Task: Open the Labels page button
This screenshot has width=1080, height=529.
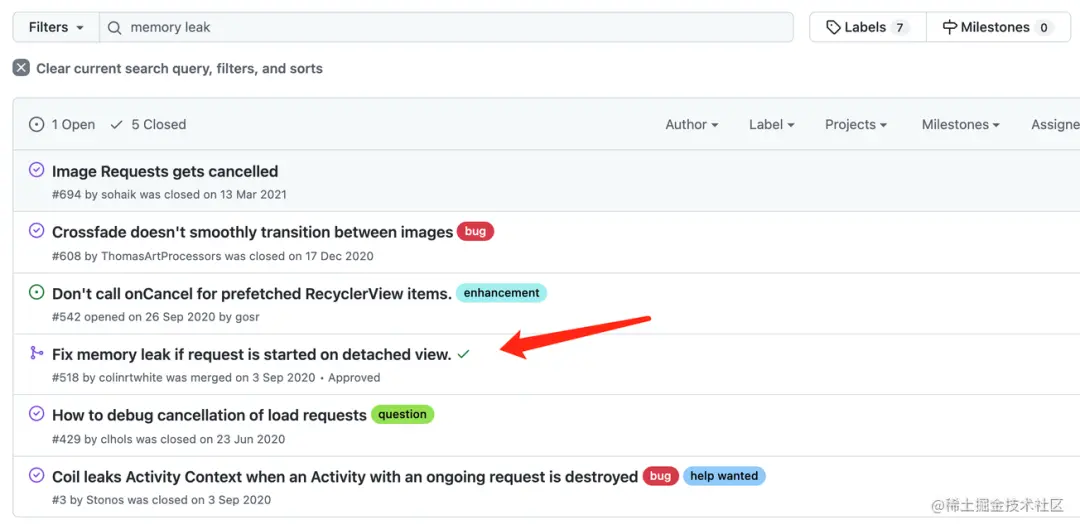Action: coord(866,27)
